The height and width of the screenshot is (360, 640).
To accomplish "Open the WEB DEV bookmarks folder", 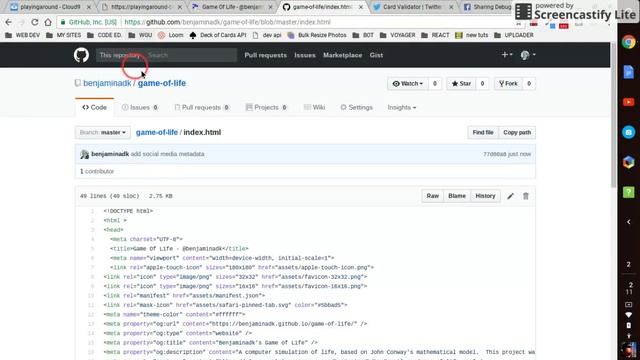I will pyautogui.click(x=23, y=36).
